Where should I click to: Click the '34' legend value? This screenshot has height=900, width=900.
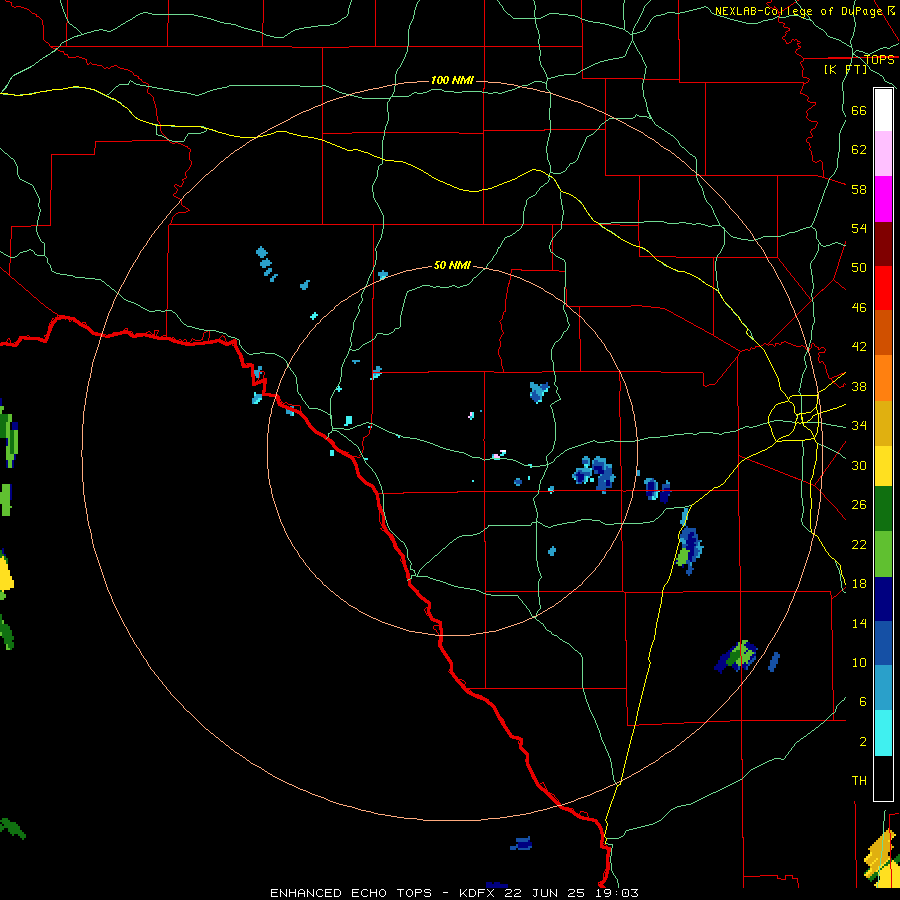[859, 426]
